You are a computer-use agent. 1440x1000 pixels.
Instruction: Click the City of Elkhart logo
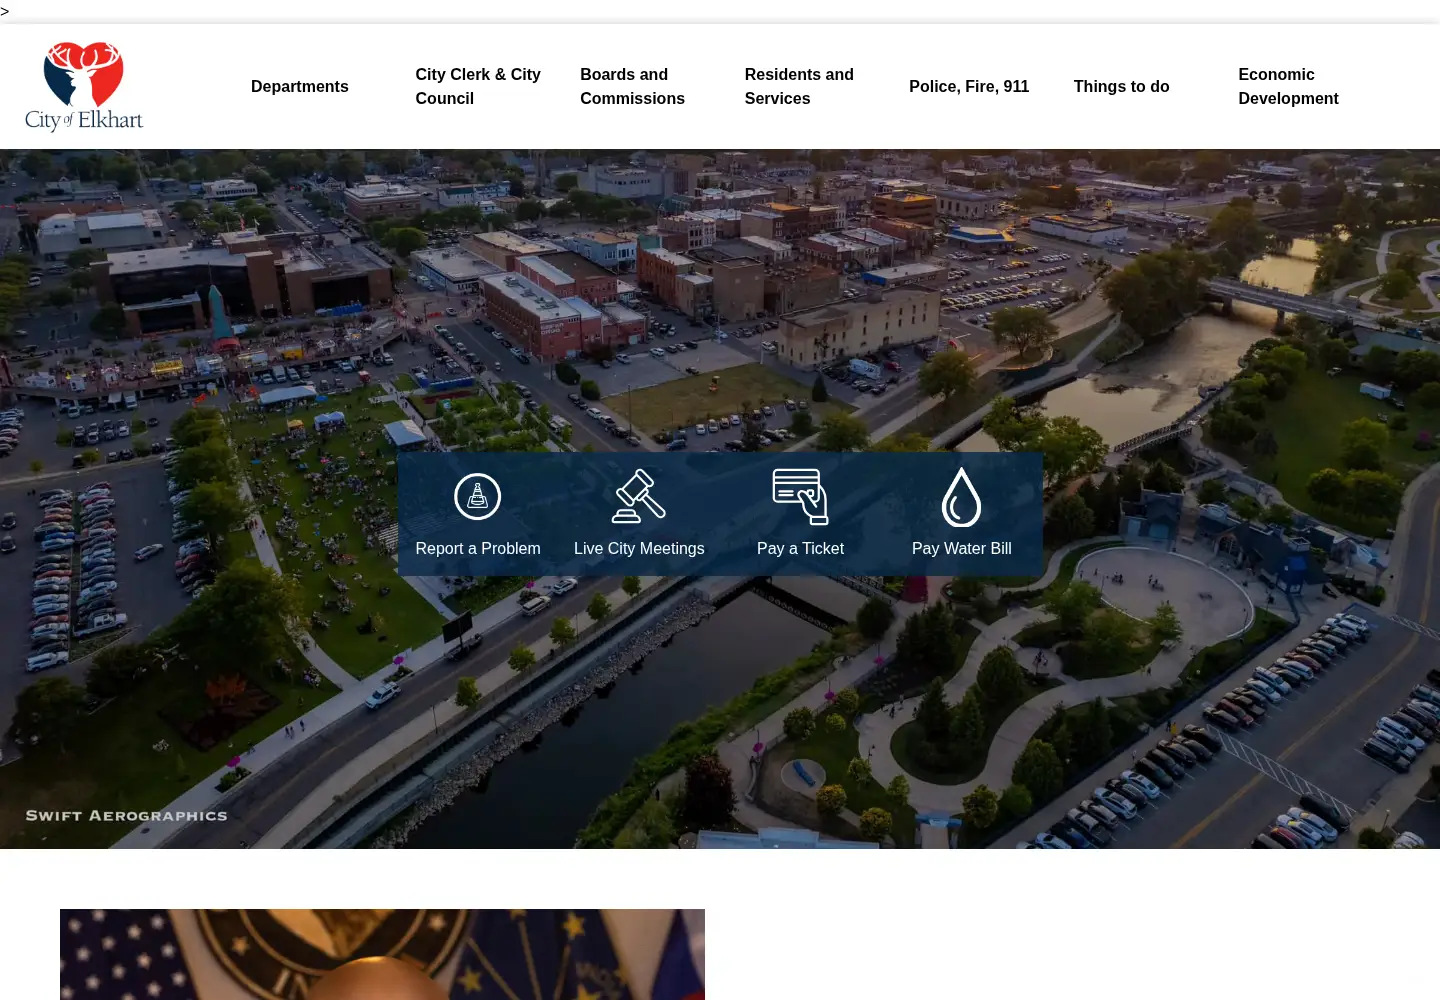pyautogui.click(x=84, y=87)
